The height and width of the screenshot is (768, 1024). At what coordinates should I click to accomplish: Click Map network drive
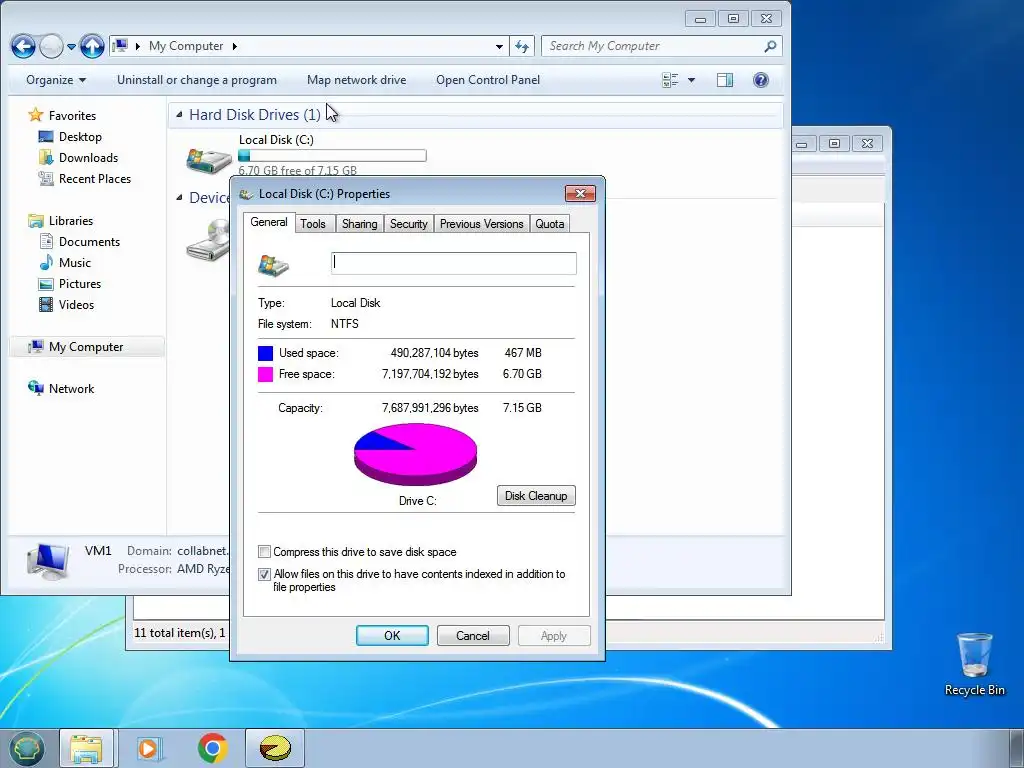(x=357, y=80)
